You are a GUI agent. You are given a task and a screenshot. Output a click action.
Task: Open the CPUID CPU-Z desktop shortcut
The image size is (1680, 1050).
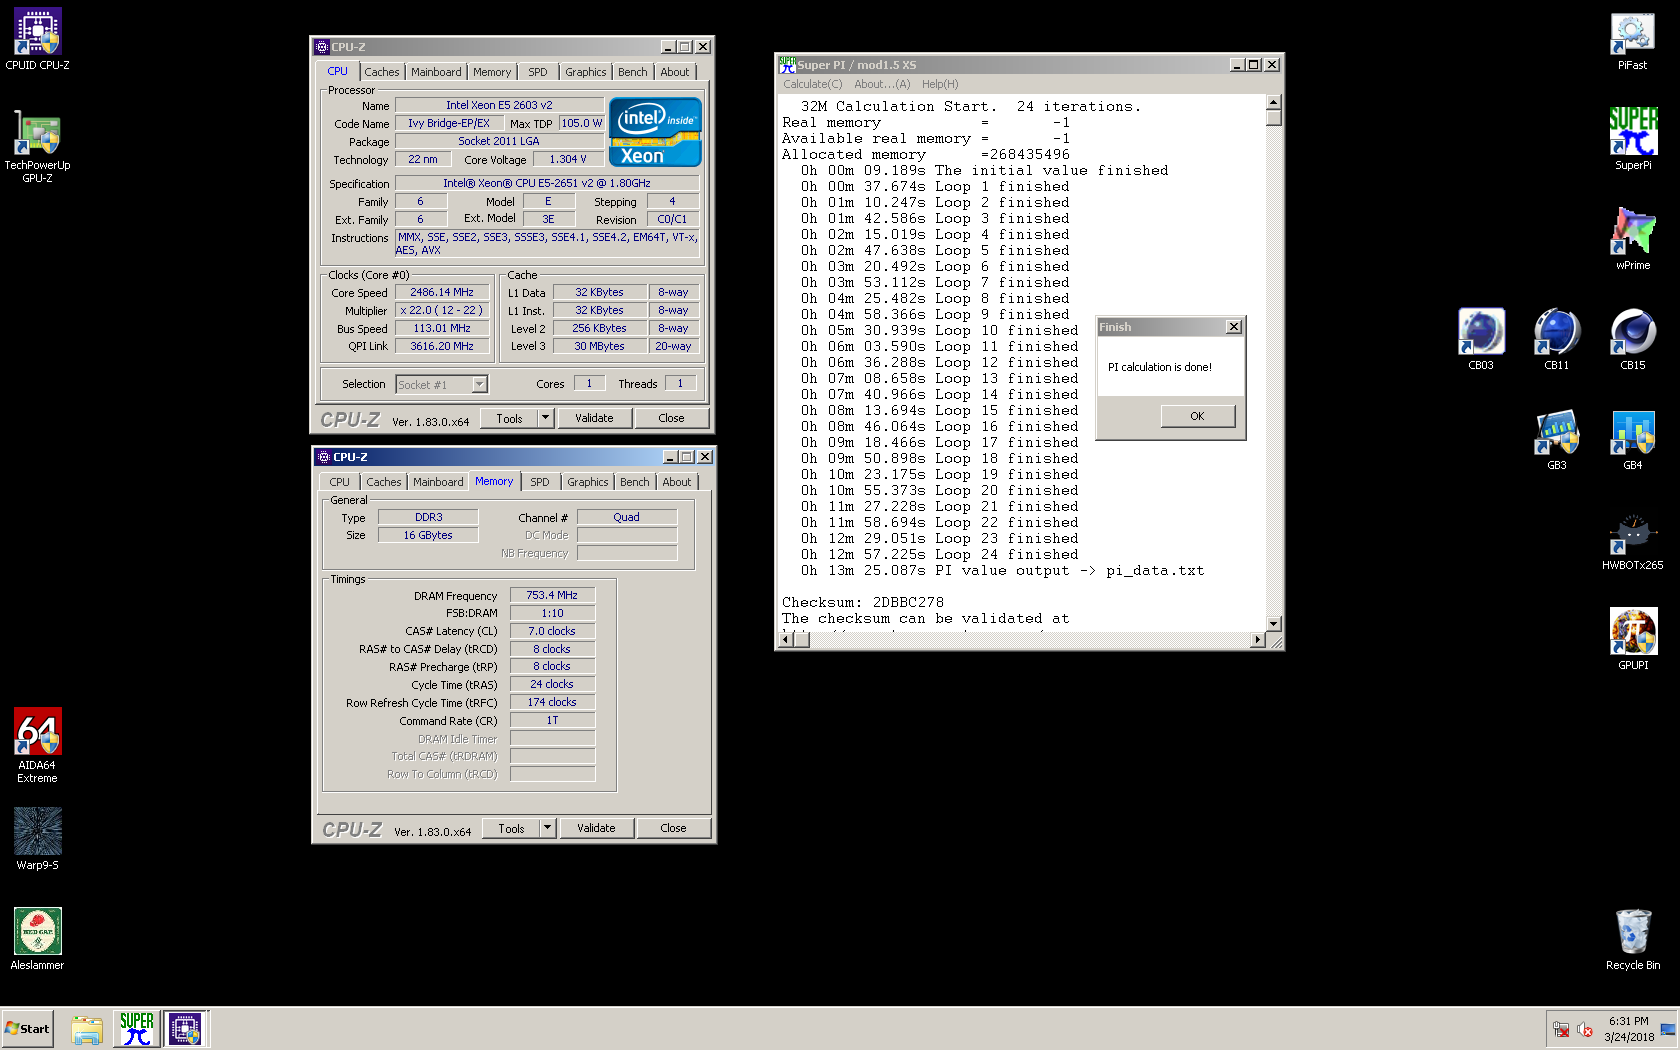click(x=37, y=40)
